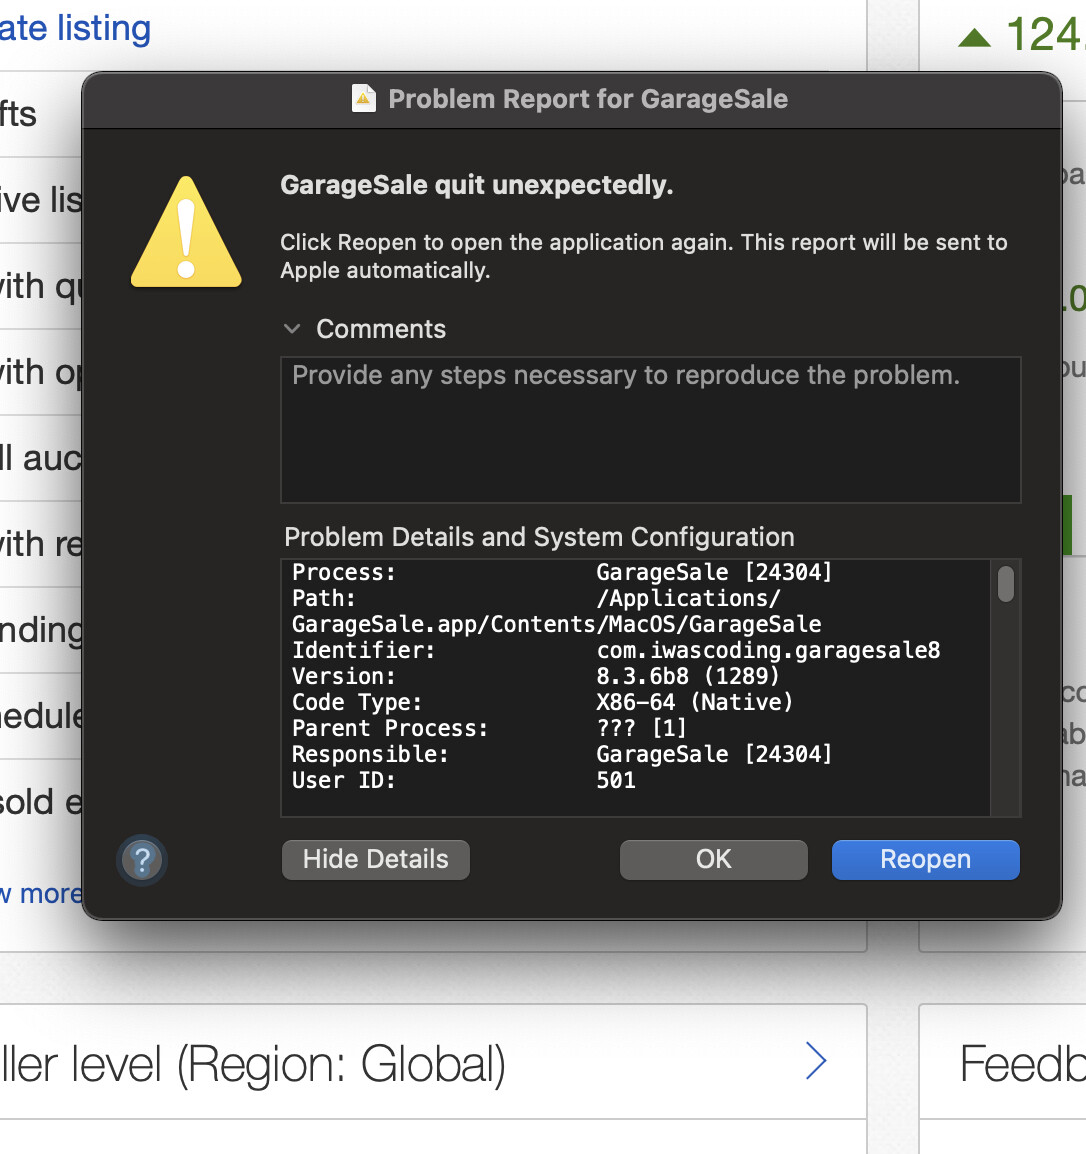Viewport: 1086px width, 1154px height.
Task: Click the comments text field
Action: point(650,430)
